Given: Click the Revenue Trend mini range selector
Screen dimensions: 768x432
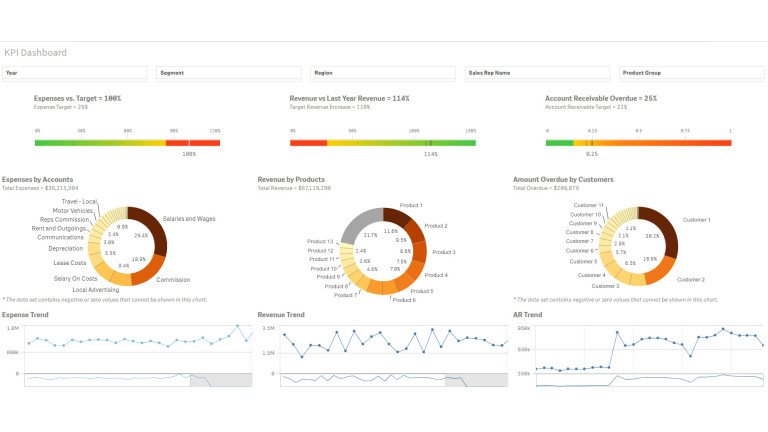Looking at the screenshot, I should click(382, 380).
